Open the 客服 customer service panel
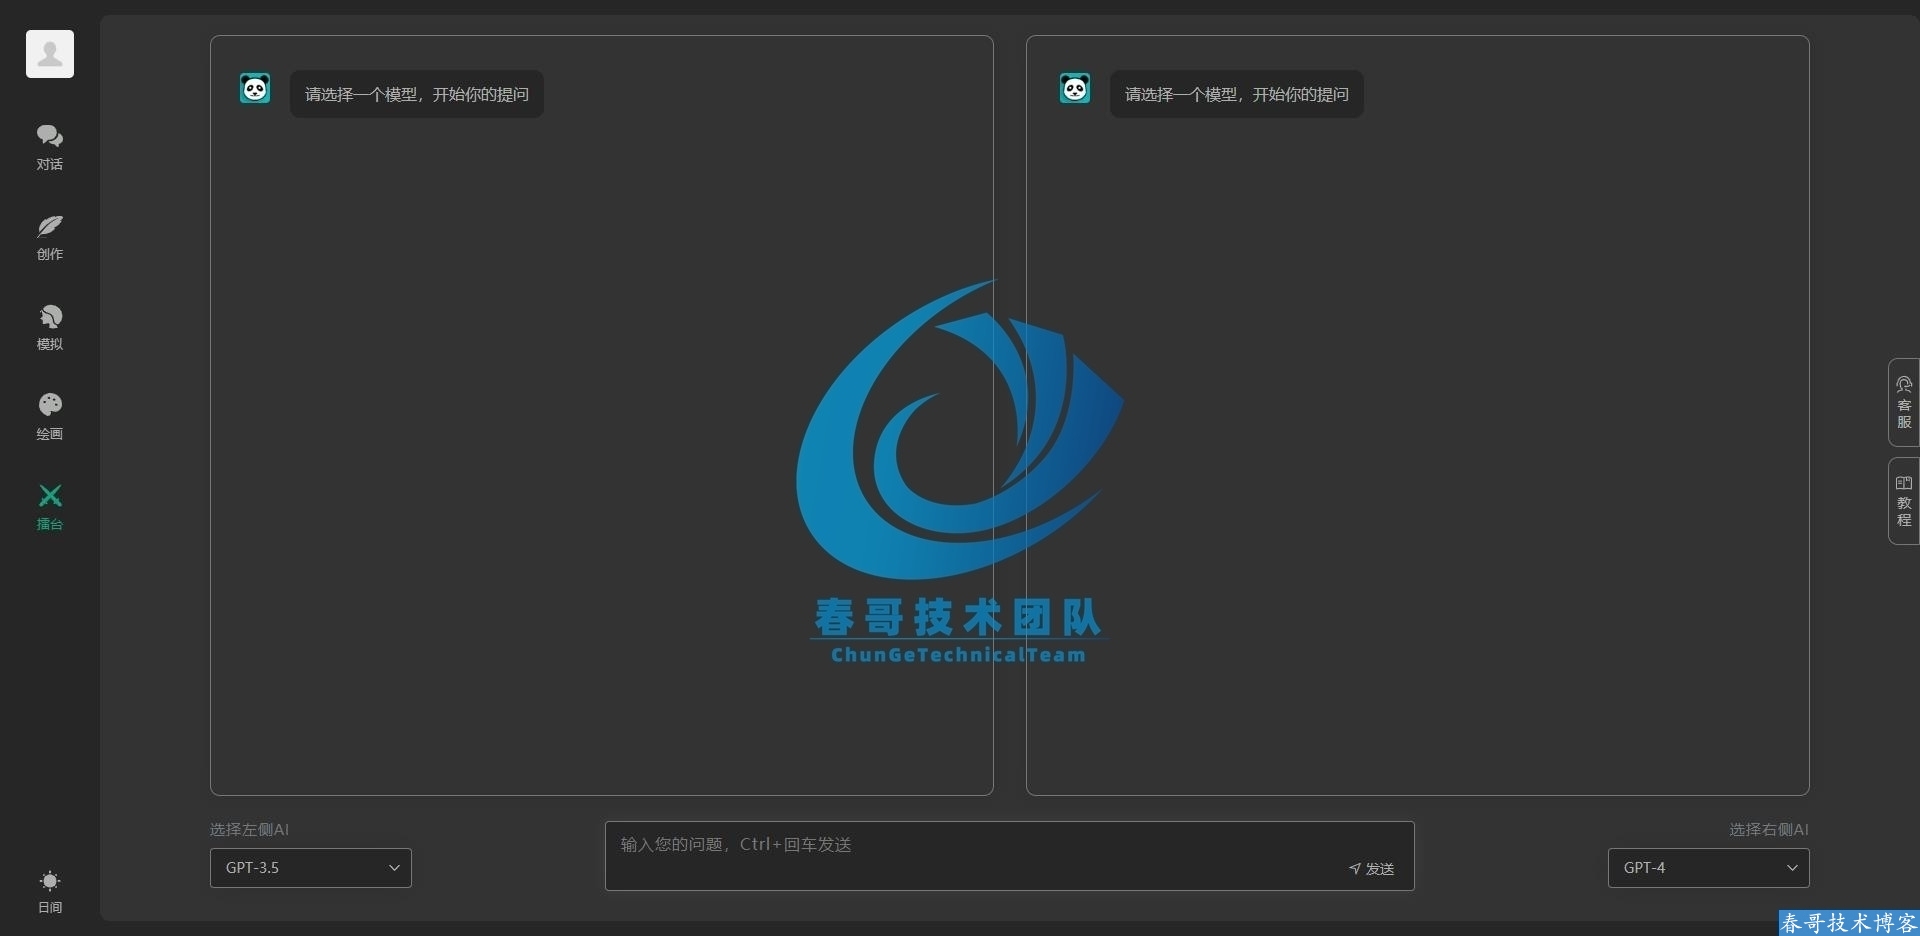Image resolution: width=1920 pixels, height=936 pixels. pyautogui.click(x=1903, y=402)
